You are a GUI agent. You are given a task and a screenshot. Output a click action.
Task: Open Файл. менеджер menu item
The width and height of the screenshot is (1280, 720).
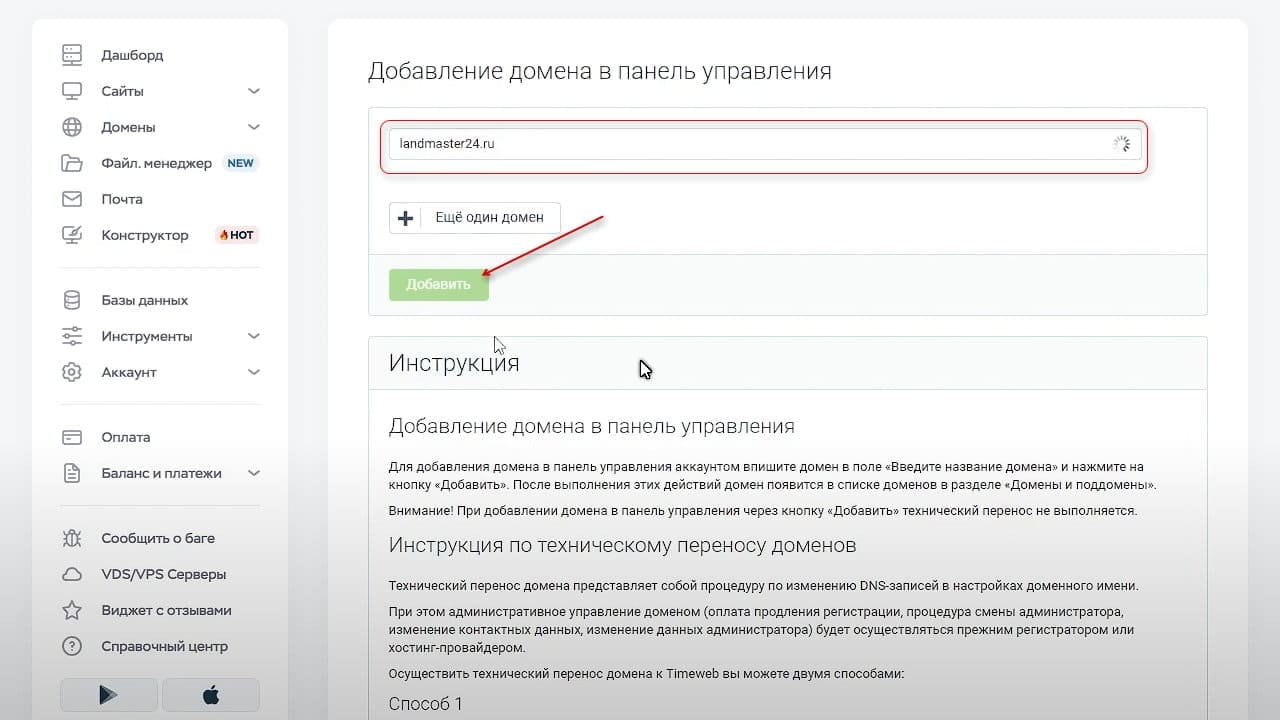(x=156, y=163)
